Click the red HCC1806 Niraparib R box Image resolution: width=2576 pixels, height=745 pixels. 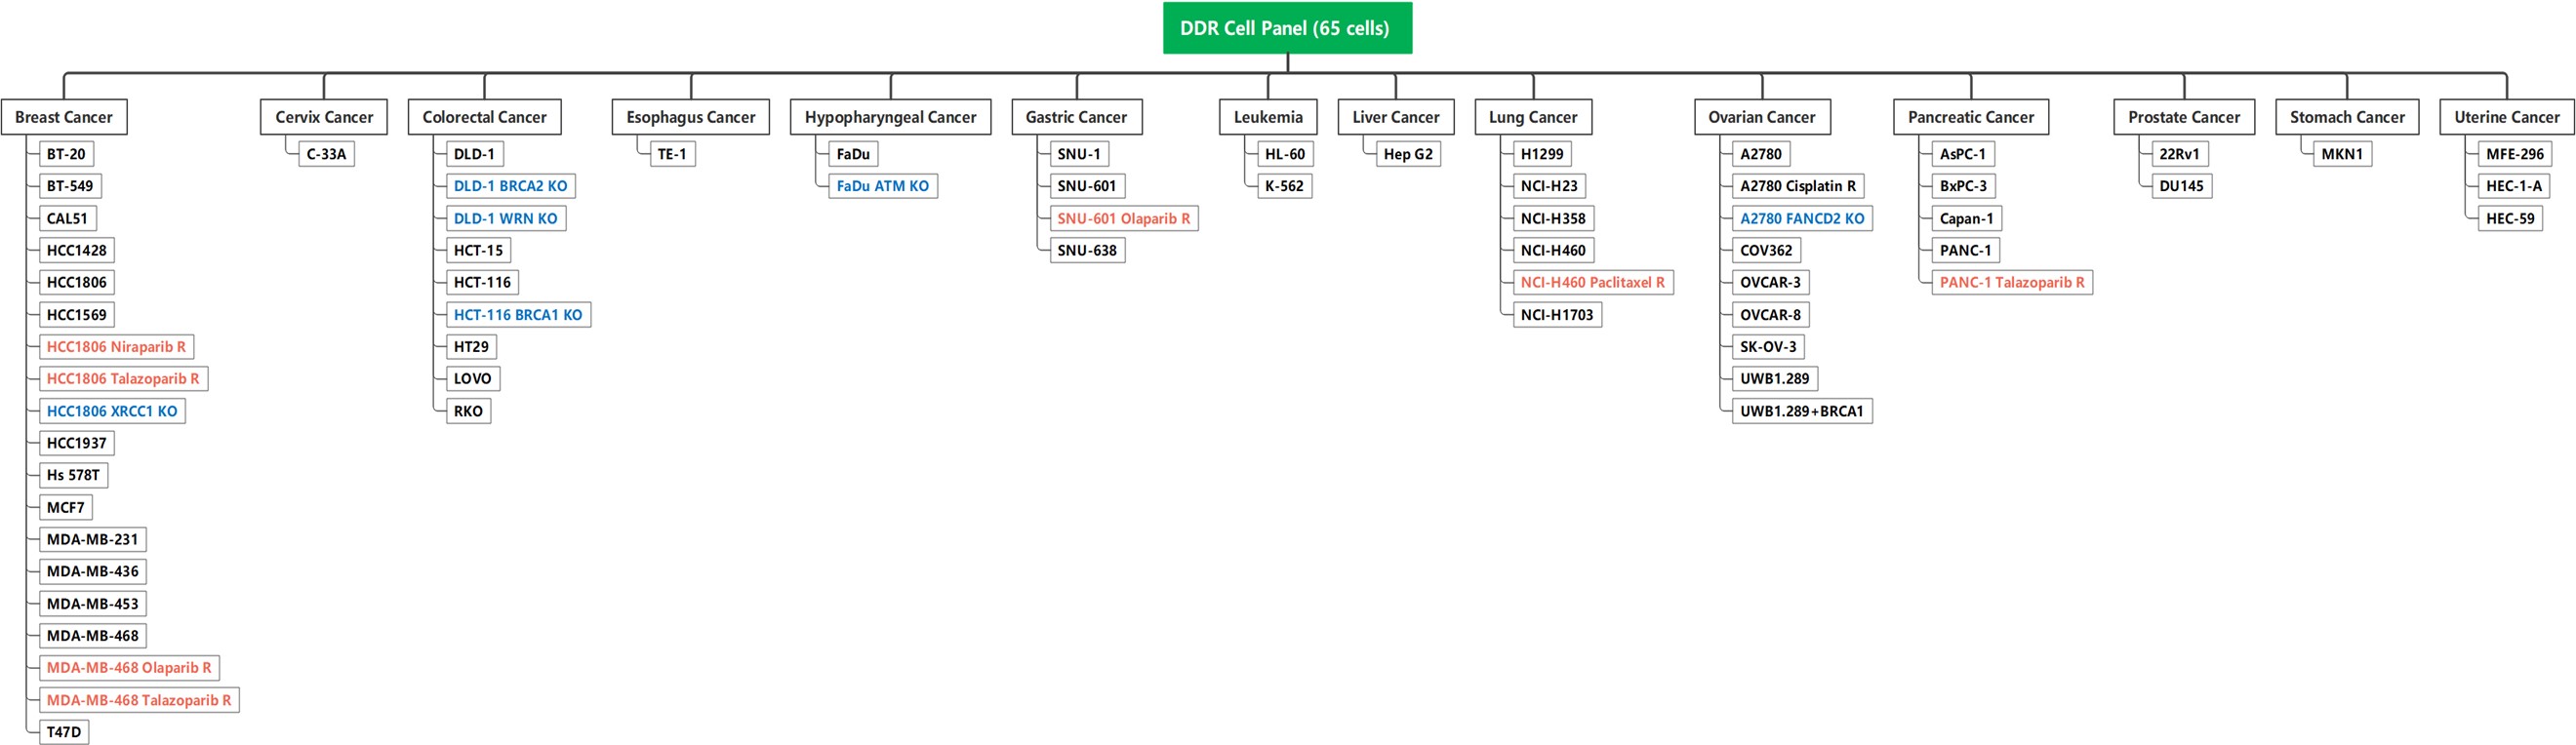(116, 347)
